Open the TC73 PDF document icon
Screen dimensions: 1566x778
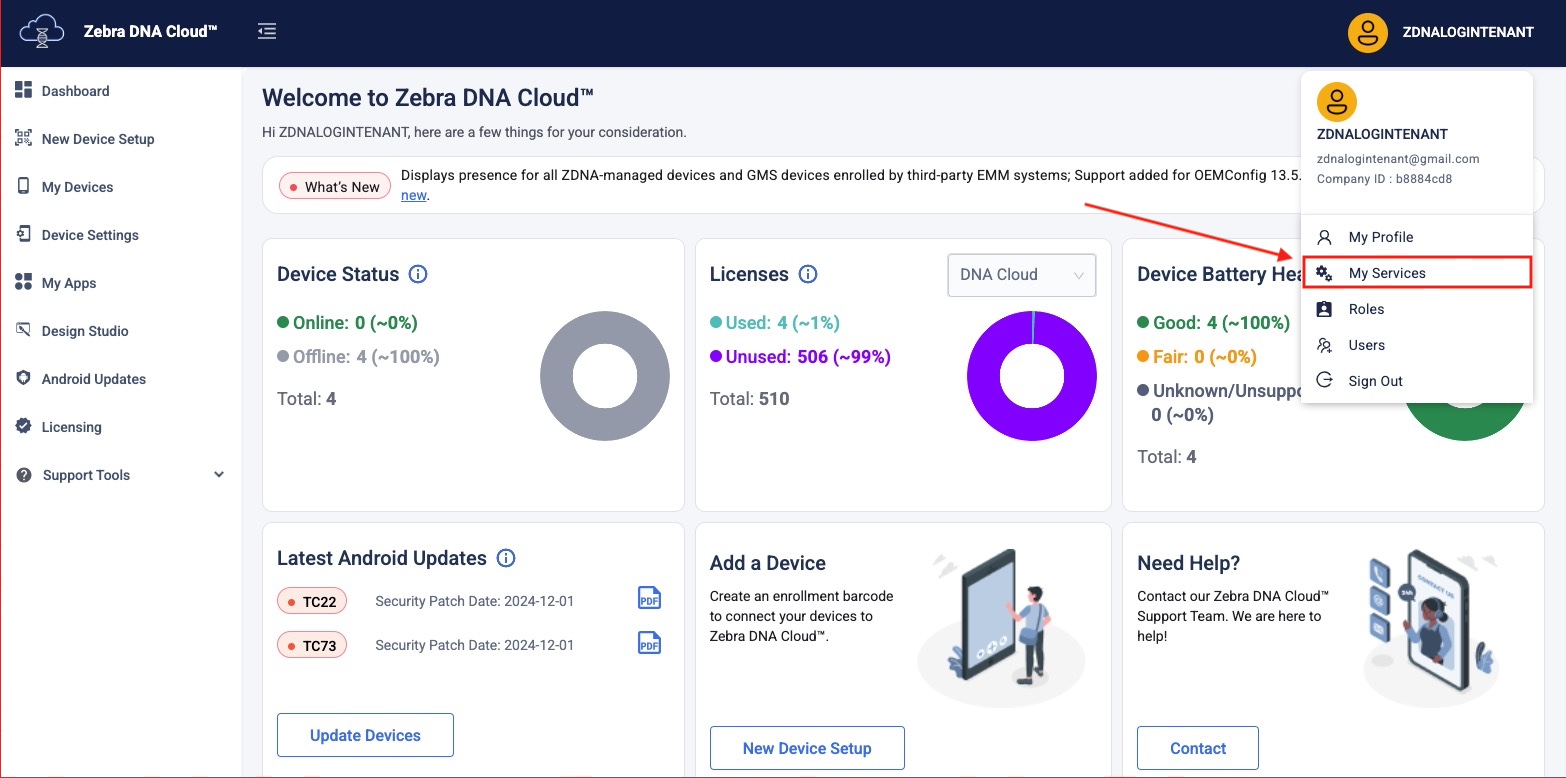649,643
